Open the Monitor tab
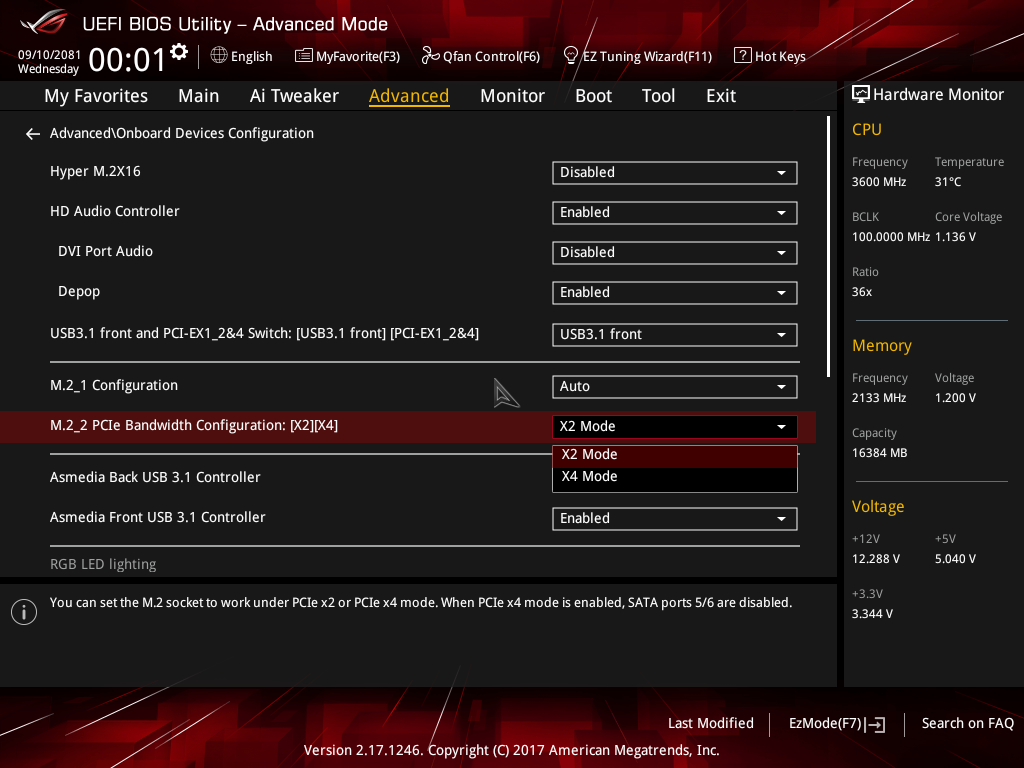The height and width of the screenshot is (768, 1024). [x=512, y=96]
